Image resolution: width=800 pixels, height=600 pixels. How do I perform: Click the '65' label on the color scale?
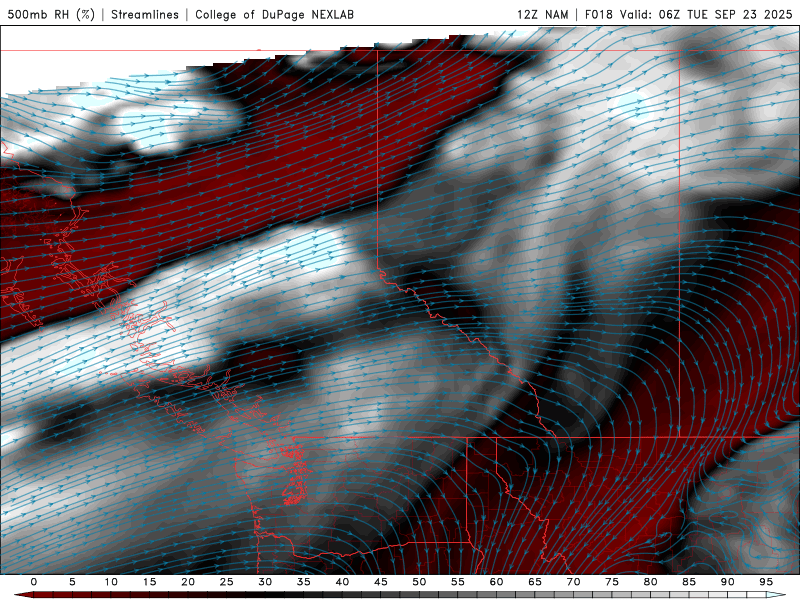[535, 582]
